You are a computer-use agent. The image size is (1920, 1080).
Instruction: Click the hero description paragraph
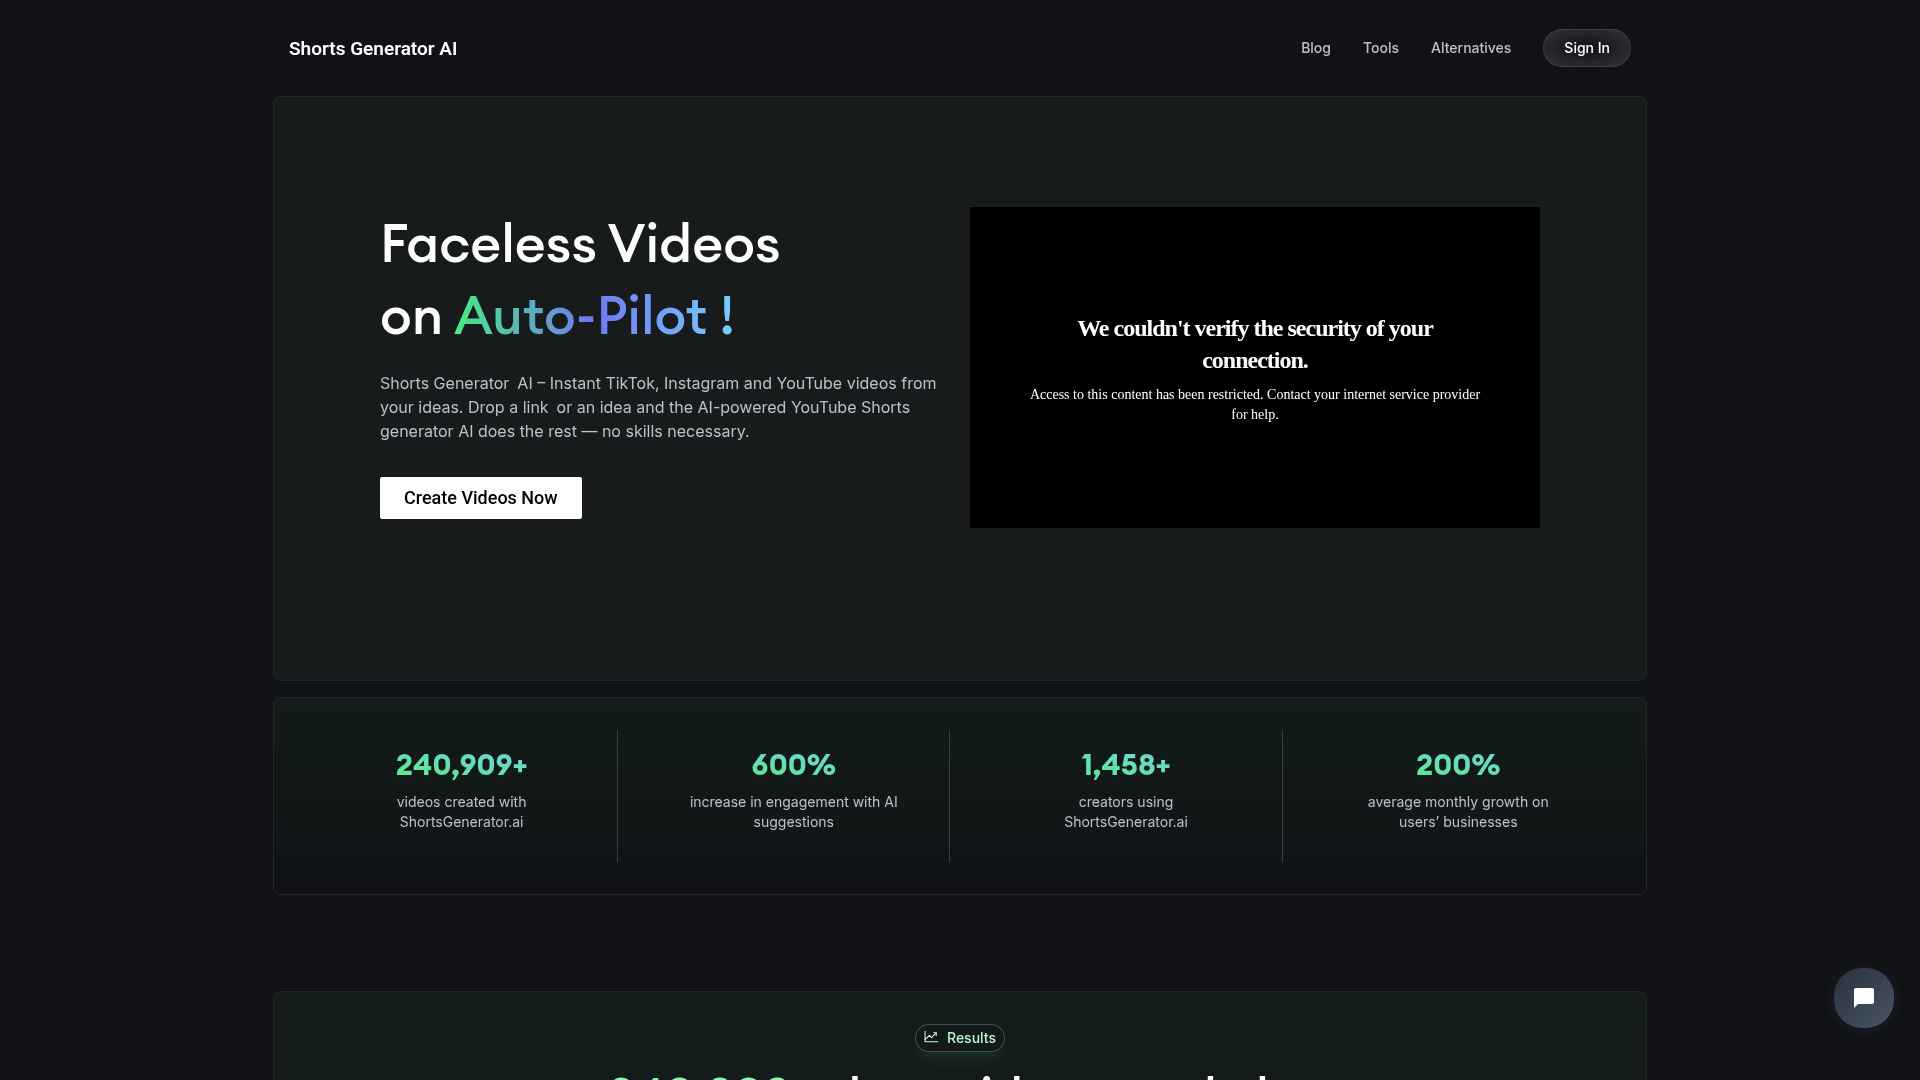658,407
